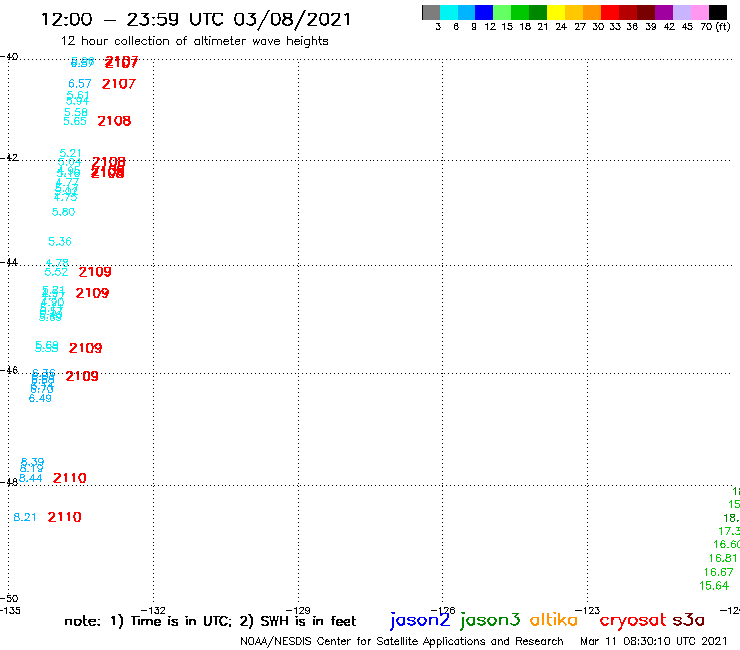Pick the pure blue swatch in the legend

point(484,12)
